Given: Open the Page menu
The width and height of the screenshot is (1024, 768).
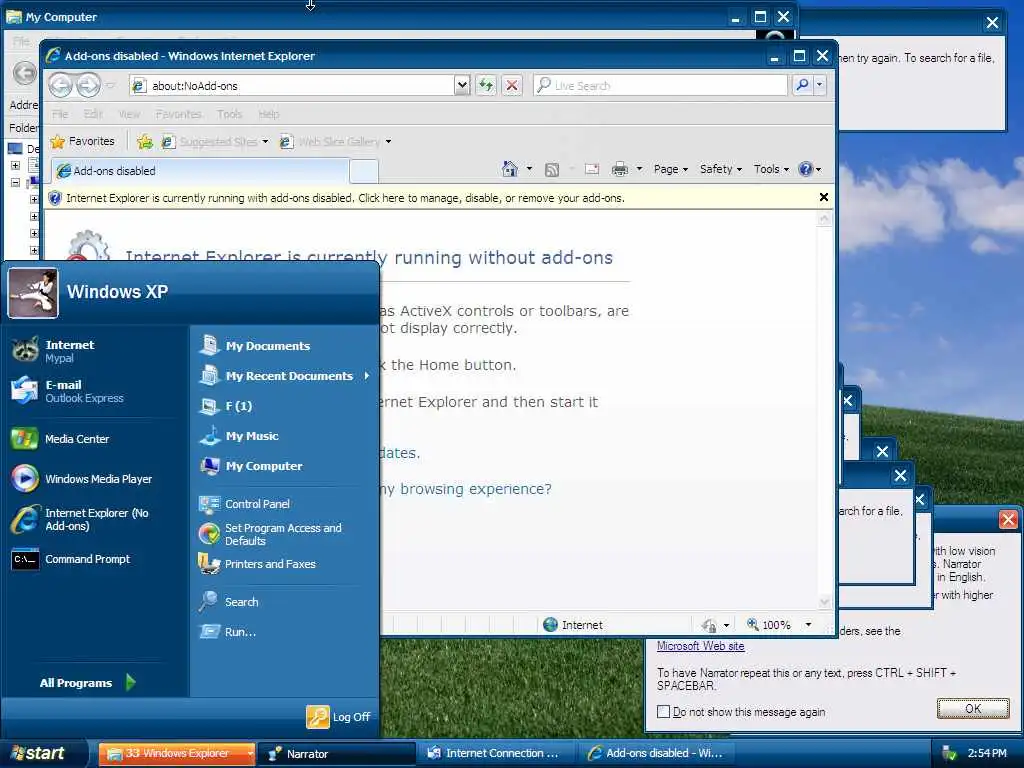Looking at the screenshot, I should pyautogui.click(x=671, y=169).
